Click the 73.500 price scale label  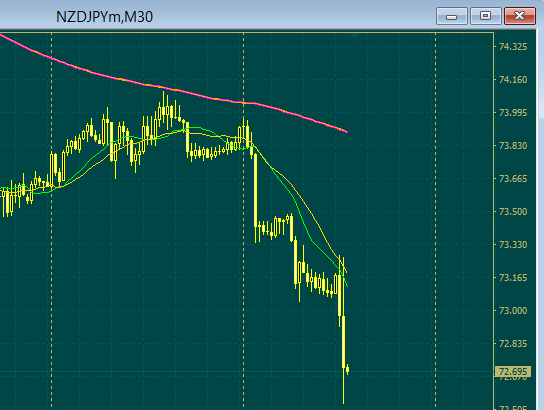[513, 212]
